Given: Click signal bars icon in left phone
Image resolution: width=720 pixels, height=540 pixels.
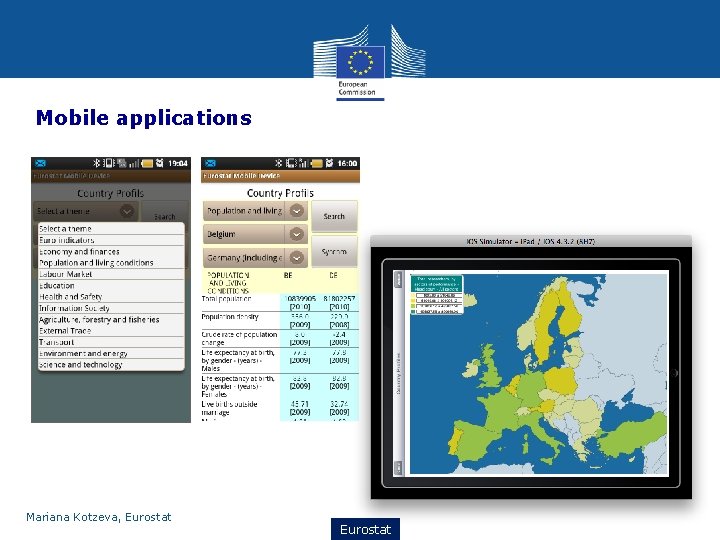Looking at the screenshot, I should pos(134,163).
